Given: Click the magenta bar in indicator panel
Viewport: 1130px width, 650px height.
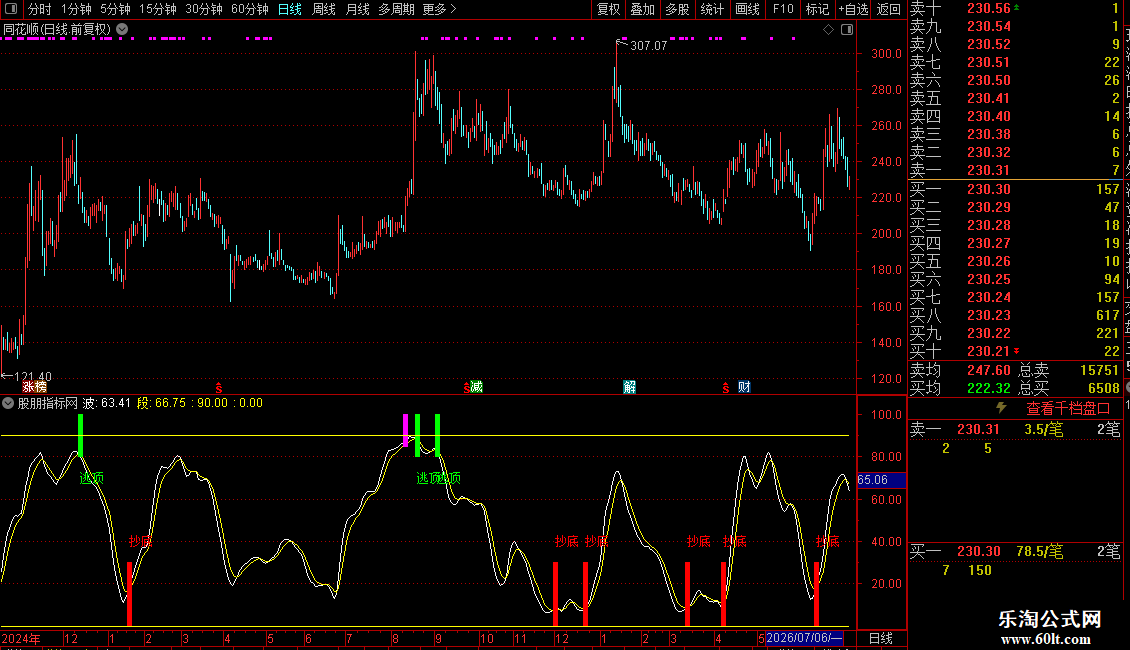Looking at the screenshot, I should [x=406, y=430].
